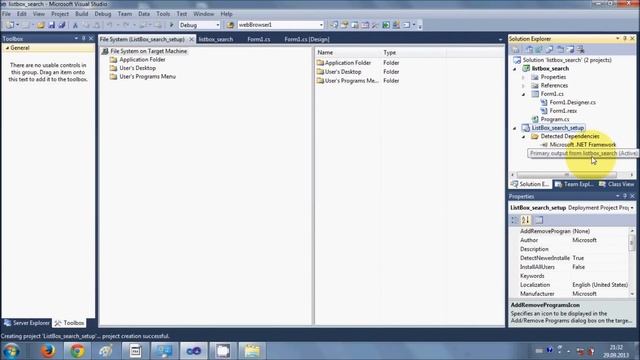Click the Alphabetical sort icon in Properties panel
This screenshot has height=360, width=640.
coord(525,220)
